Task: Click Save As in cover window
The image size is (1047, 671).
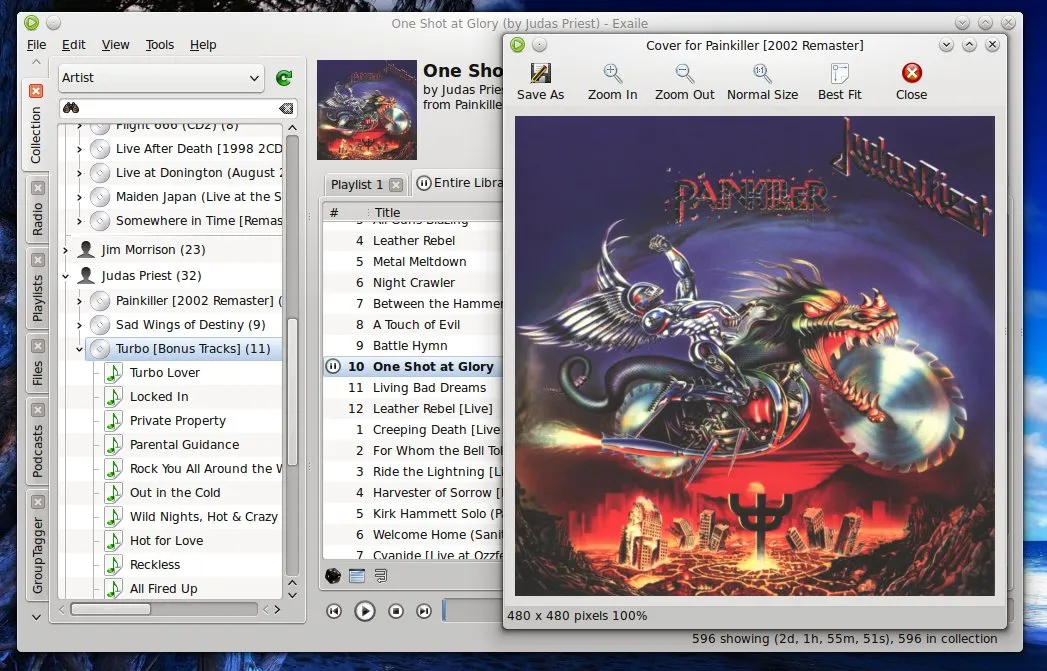Action: (x=540, y=81)
